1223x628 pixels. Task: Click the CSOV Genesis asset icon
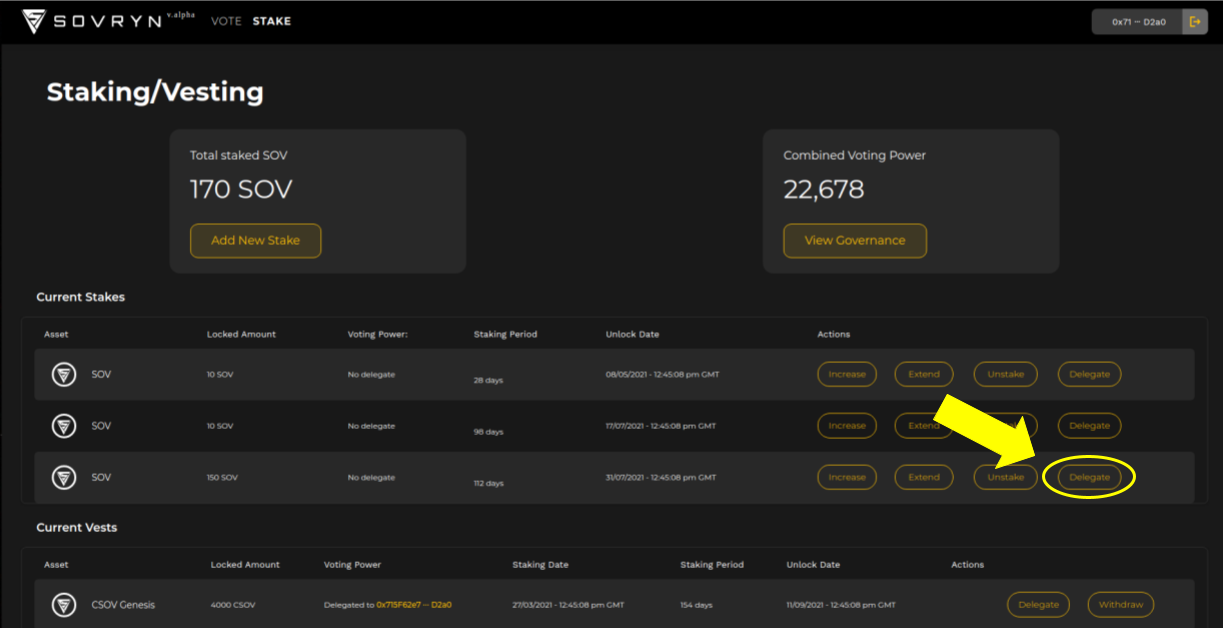(x=64, y=605)
